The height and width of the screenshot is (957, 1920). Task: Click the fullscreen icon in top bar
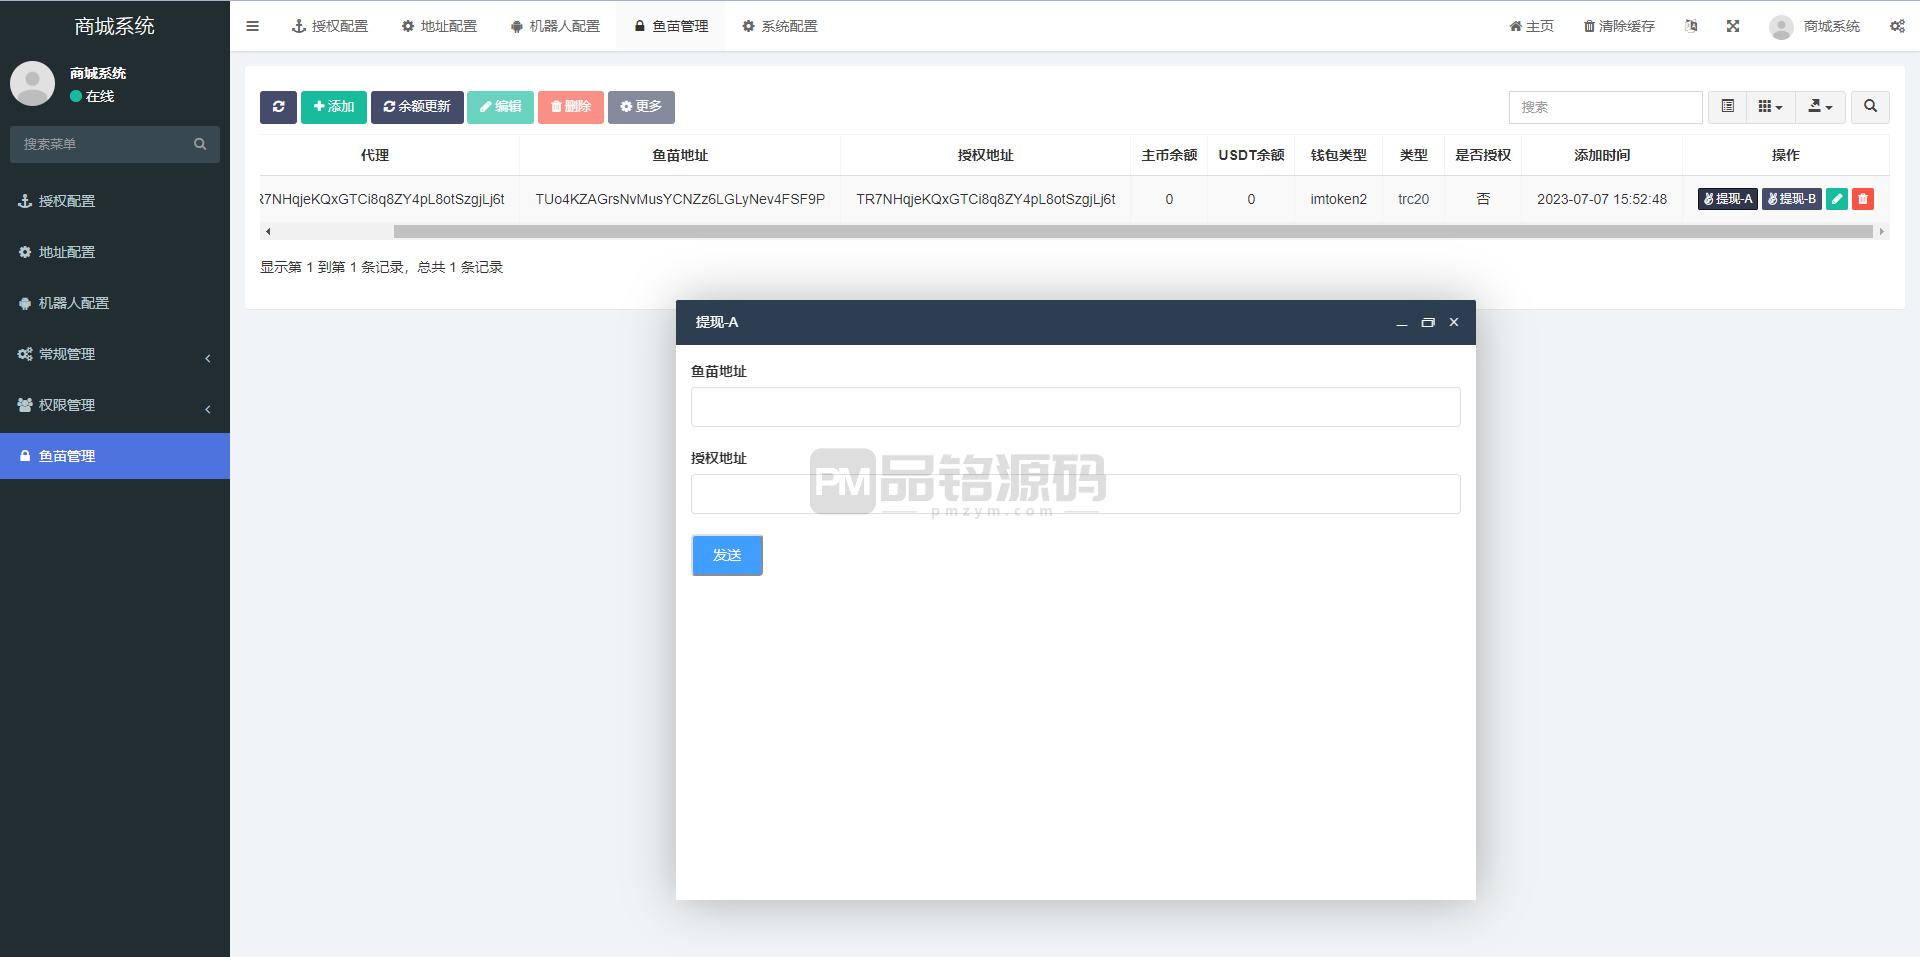(1733, 26)
